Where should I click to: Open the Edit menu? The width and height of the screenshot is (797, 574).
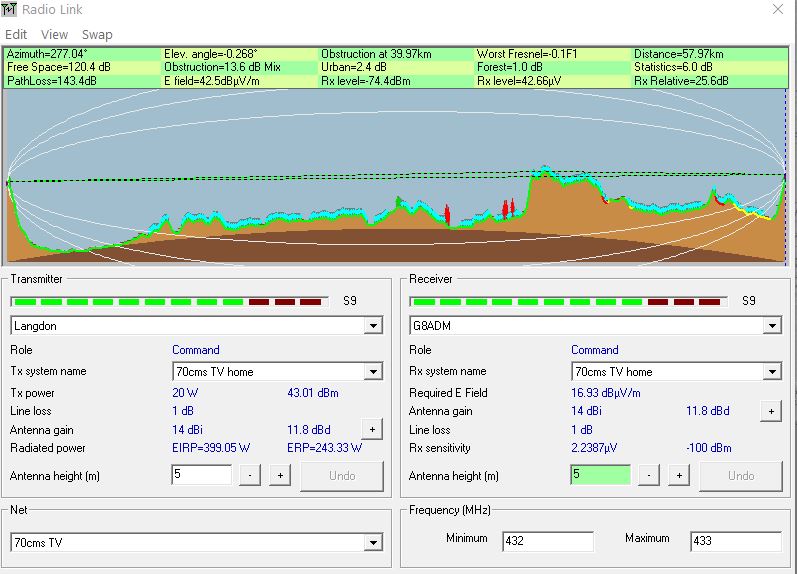click(x=16, y=35)
